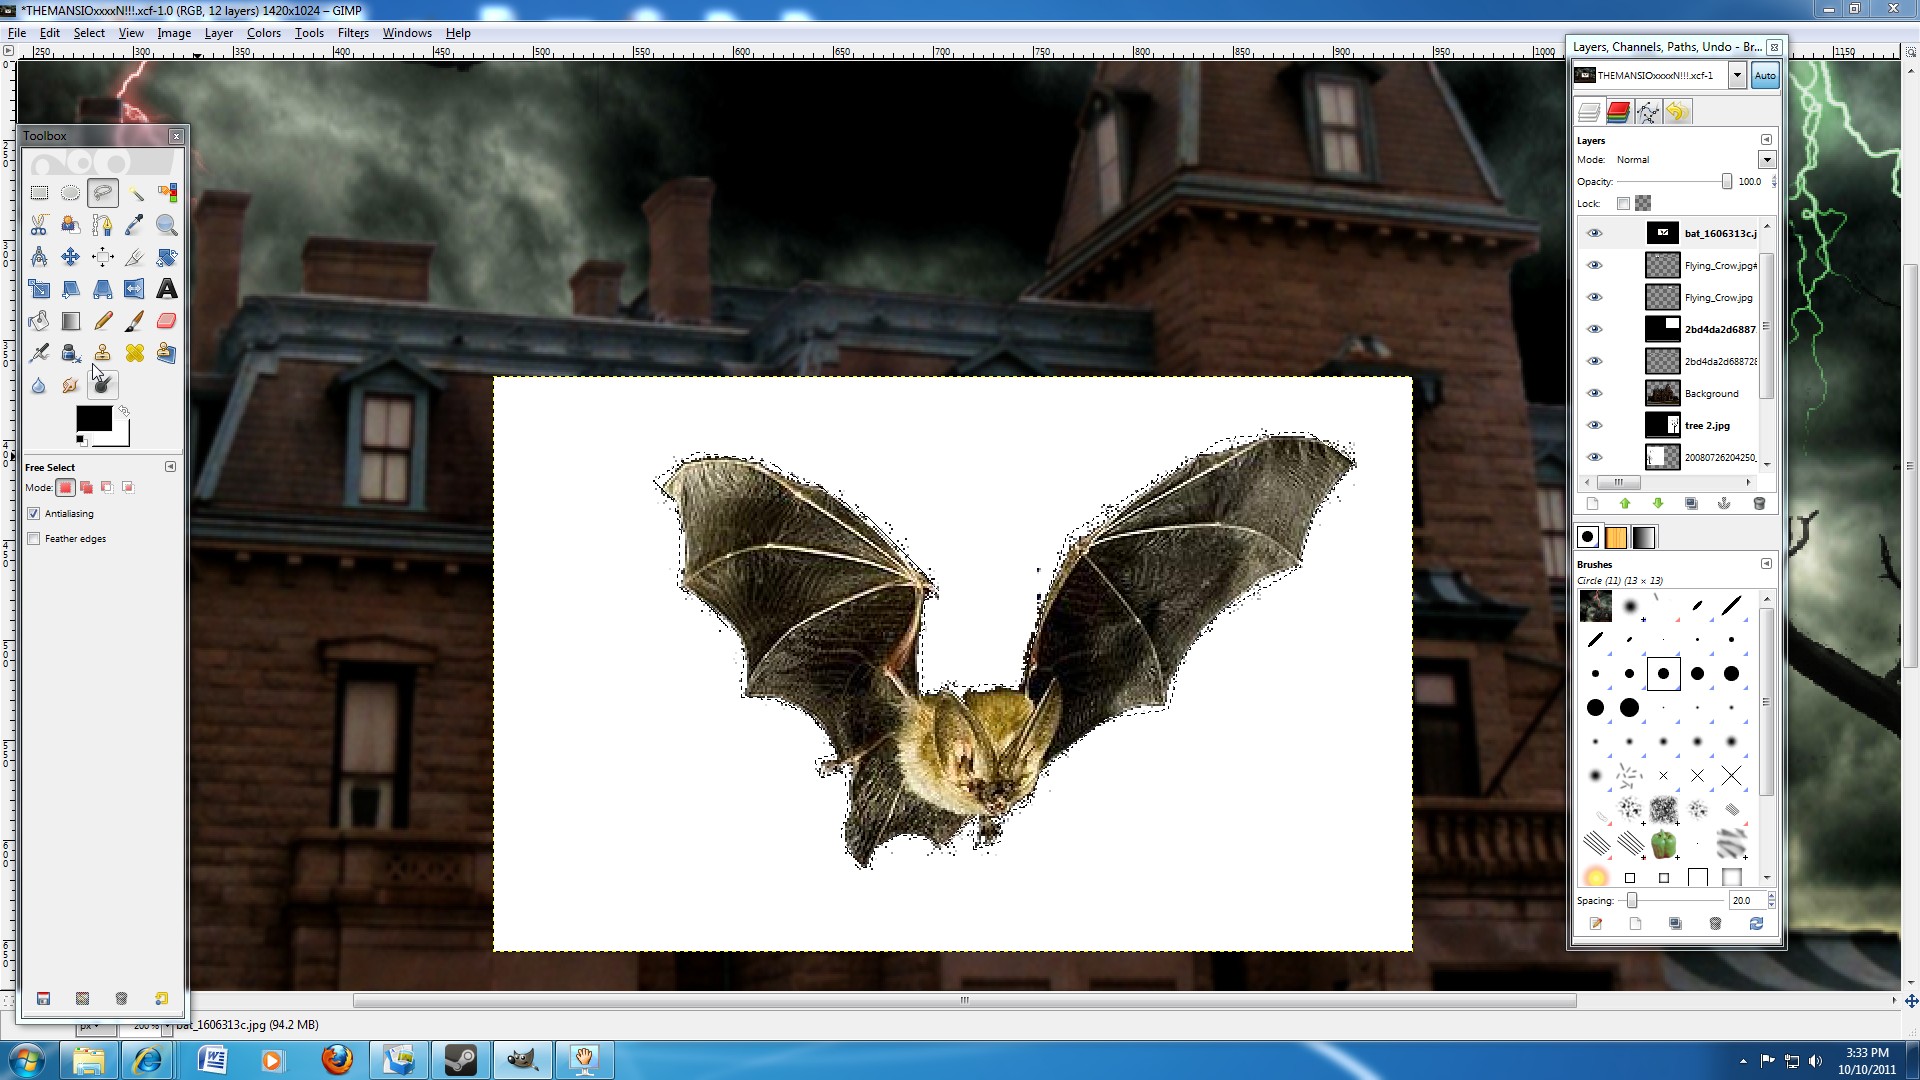This screenshot has height=1080, width=1920.
Task: Switch to the Gradients tab
Action: (1644, 537)
